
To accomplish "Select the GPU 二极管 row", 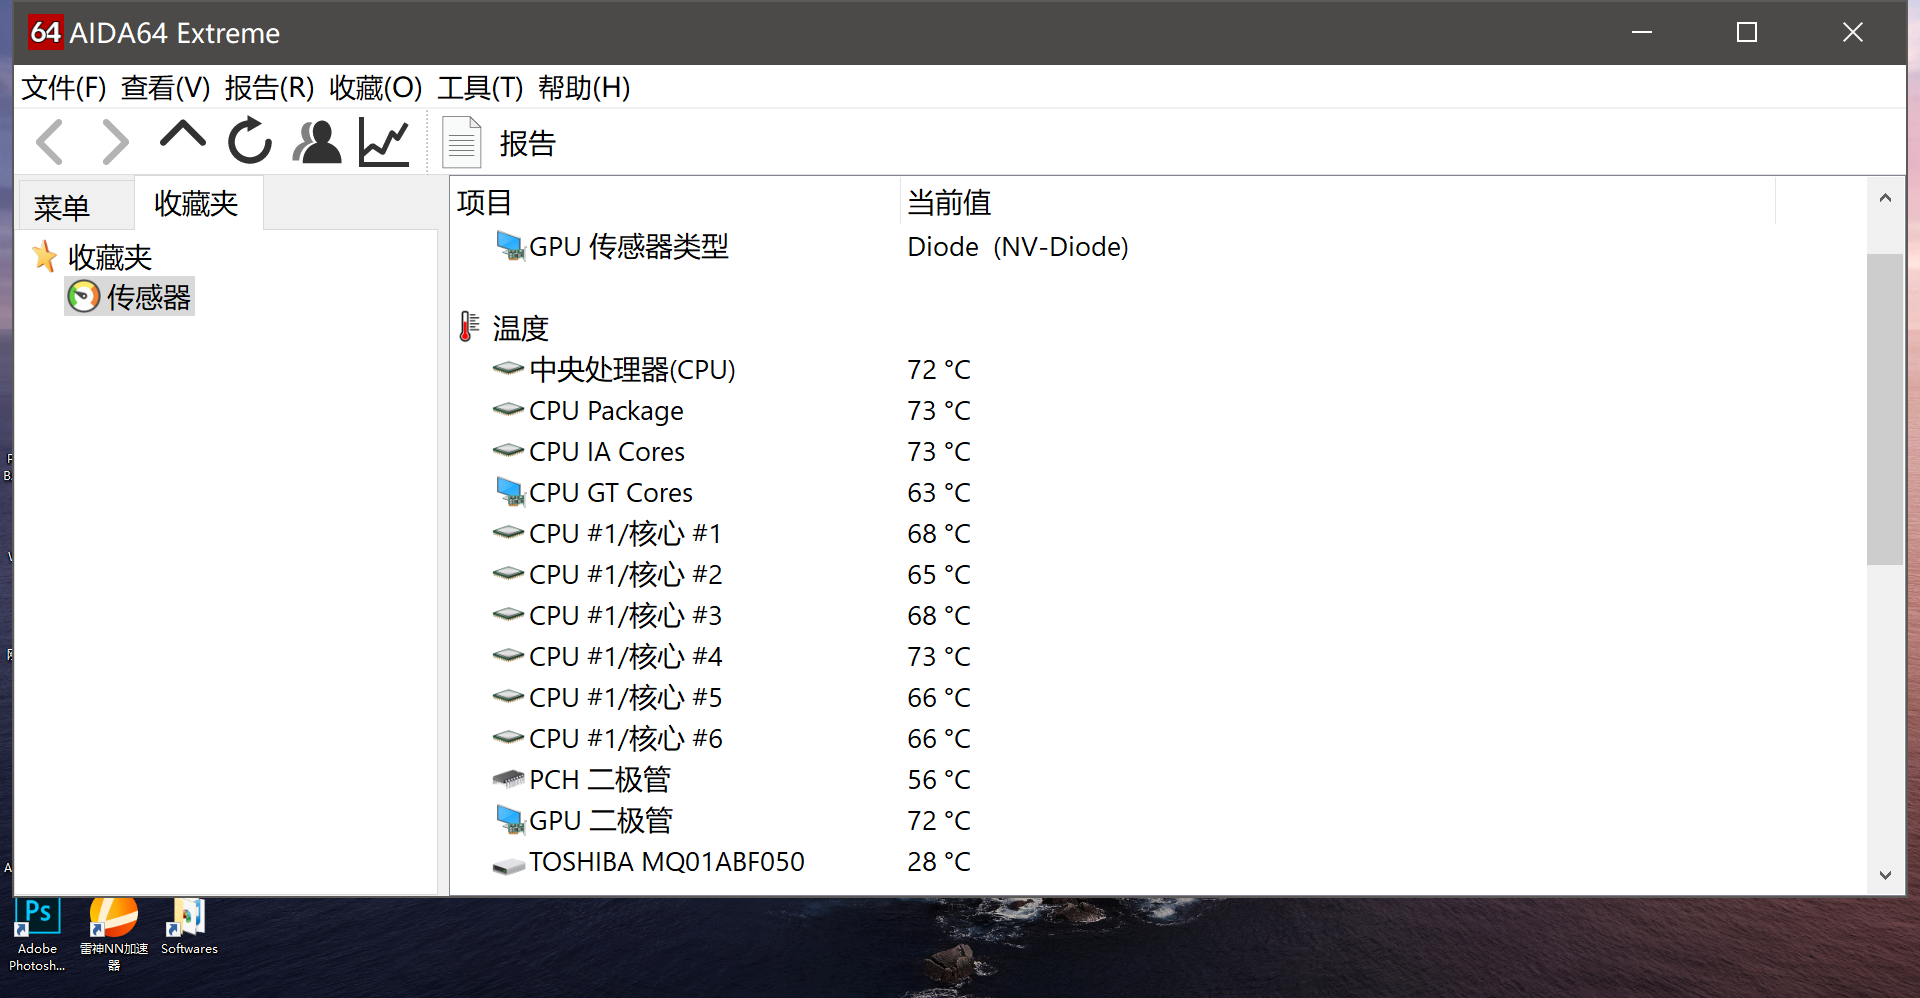I will point(1158,820).
